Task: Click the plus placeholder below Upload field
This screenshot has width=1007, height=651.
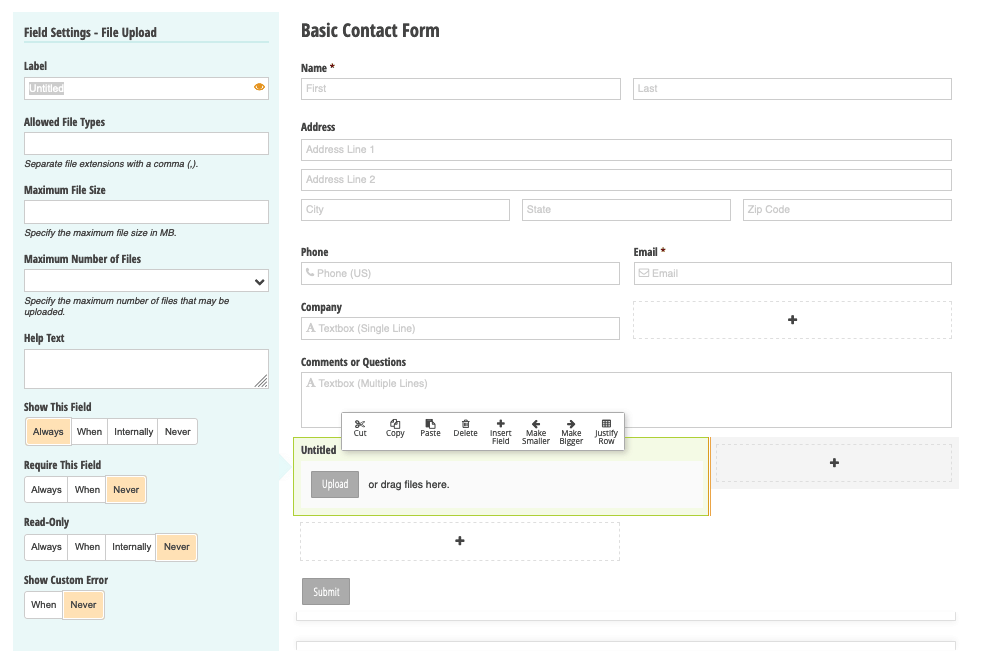Action: (x=460, y=541)
